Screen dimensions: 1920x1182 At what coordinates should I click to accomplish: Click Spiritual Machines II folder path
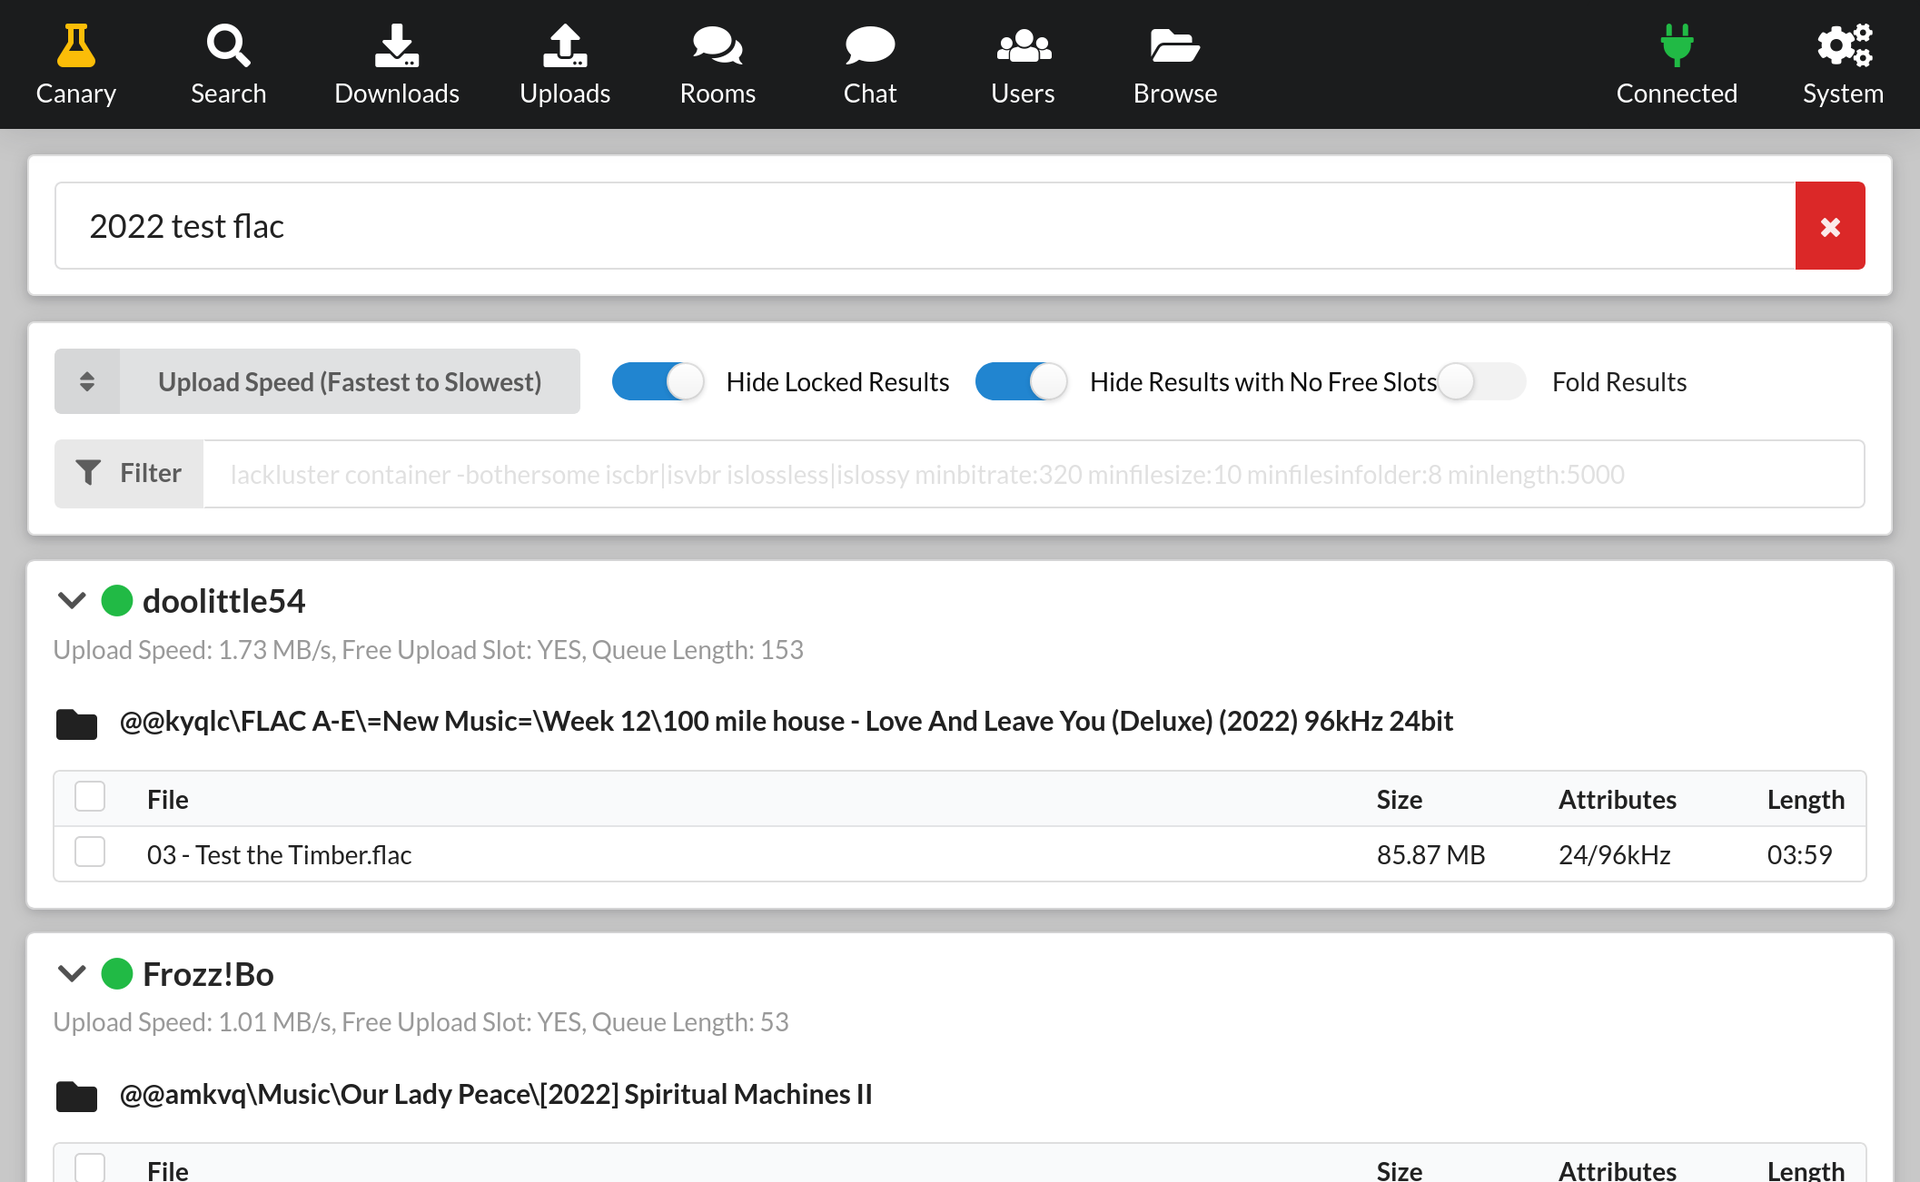coord(496,1094)
